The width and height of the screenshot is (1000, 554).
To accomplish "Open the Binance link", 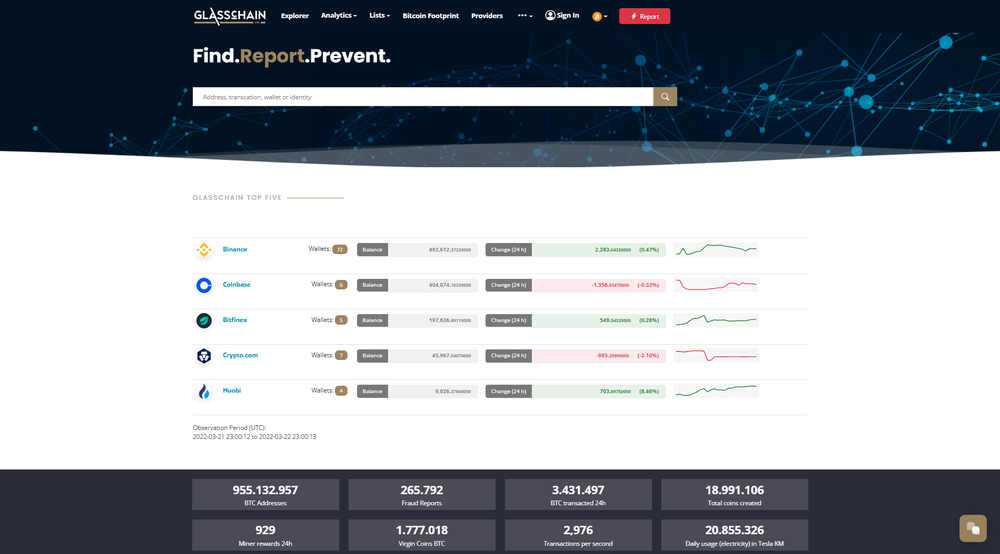I will 235,249.
